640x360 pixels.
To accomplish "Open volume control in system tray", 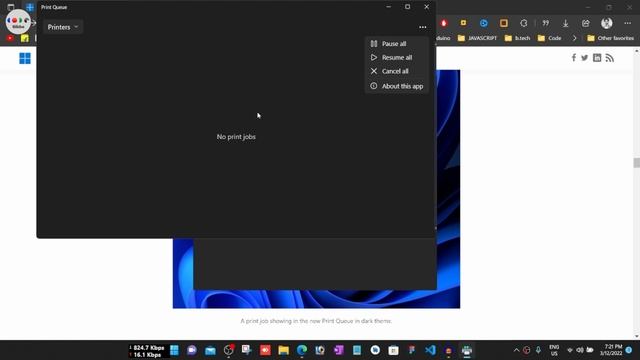I will click(580, 350).
